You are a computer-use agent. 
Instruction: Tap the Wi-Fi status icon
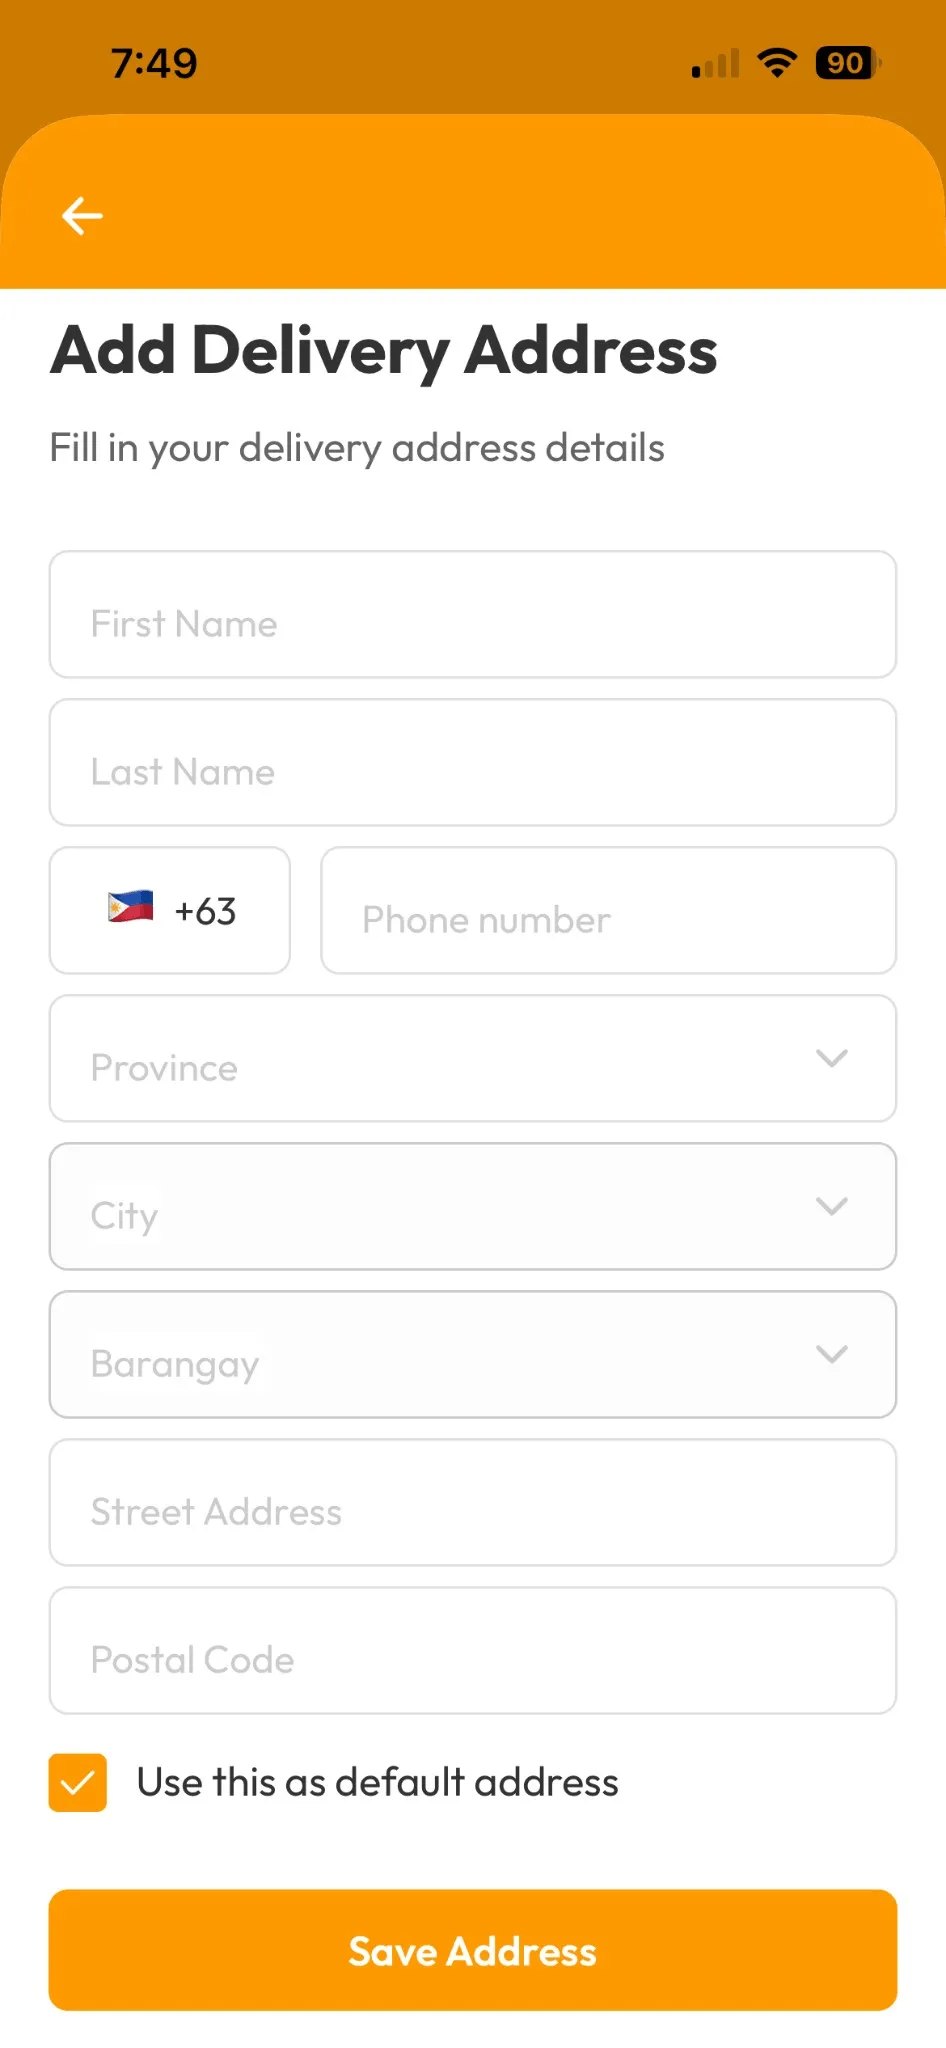pos(776,63)
